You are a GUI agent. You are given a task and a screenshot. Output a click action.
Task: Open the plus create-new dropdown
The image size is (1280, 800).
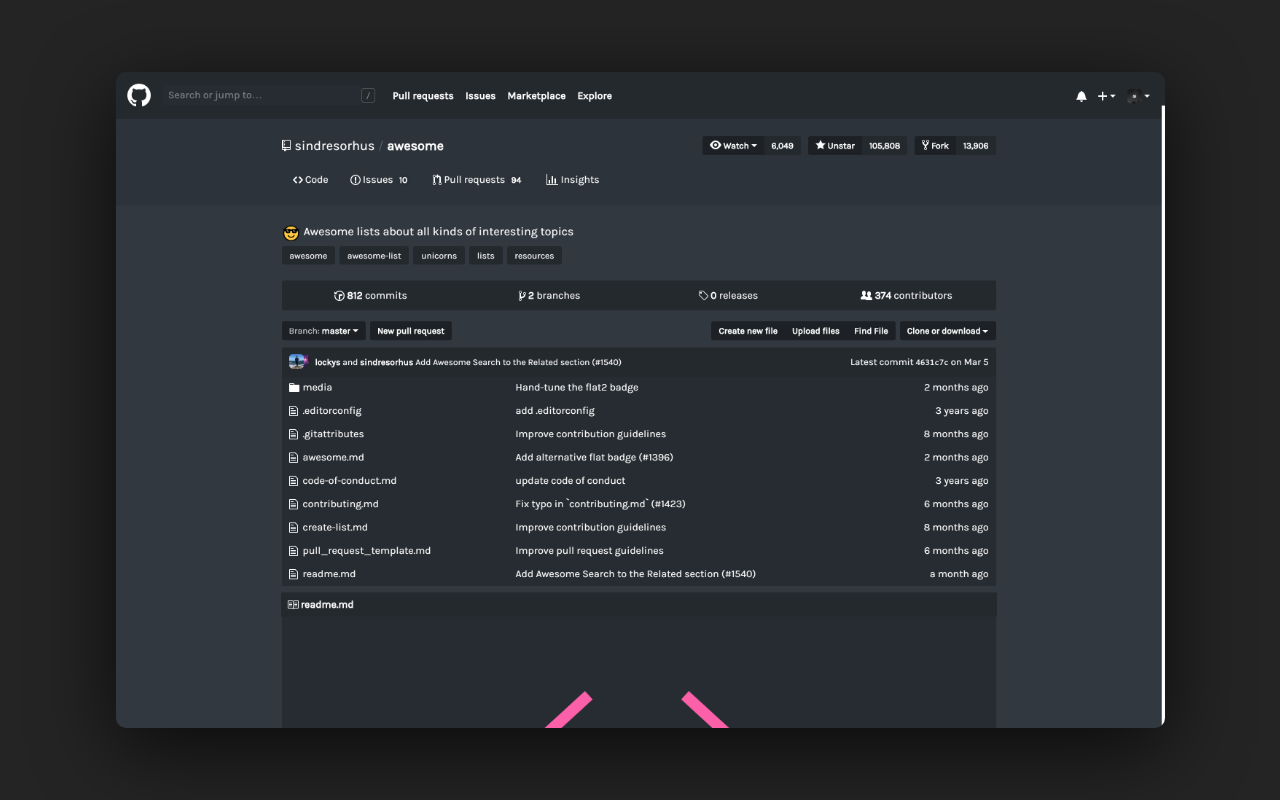(1106, 96)
